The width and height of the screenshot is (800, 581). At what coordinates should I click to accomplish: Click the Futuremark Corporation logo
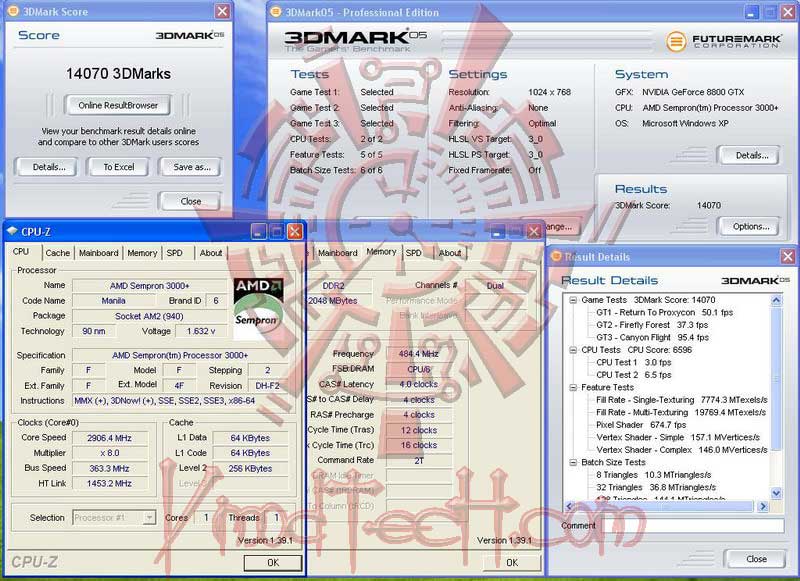[723, 41]
